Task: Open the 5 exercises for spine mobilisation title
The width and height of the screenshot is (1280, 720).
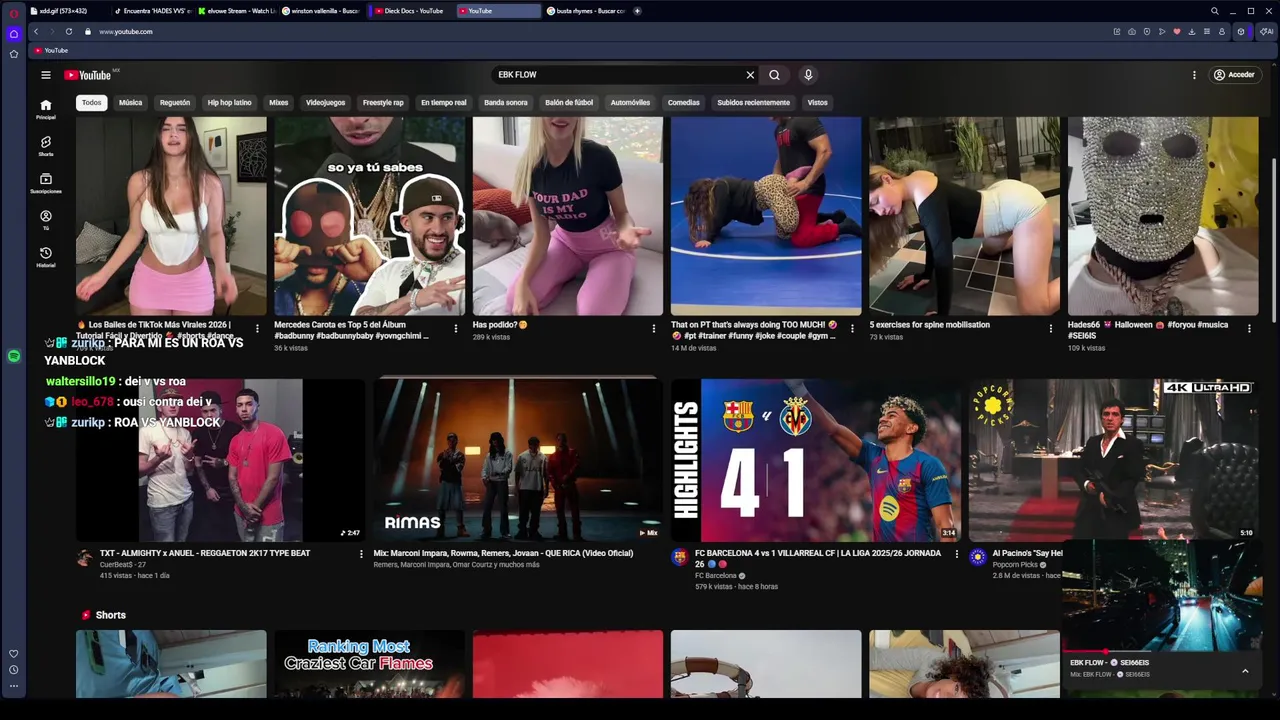Action: [x=929, y=325]
